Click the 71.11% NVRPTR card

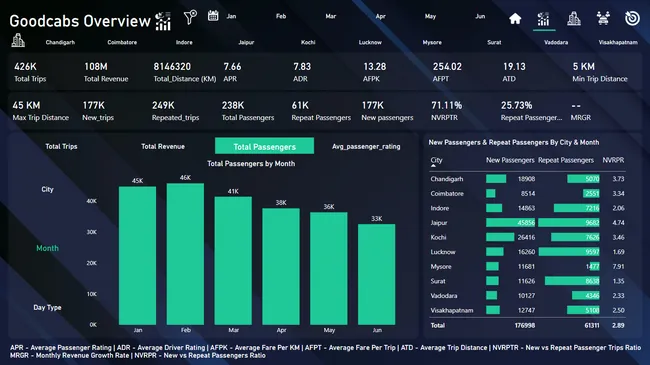[446, 111]
